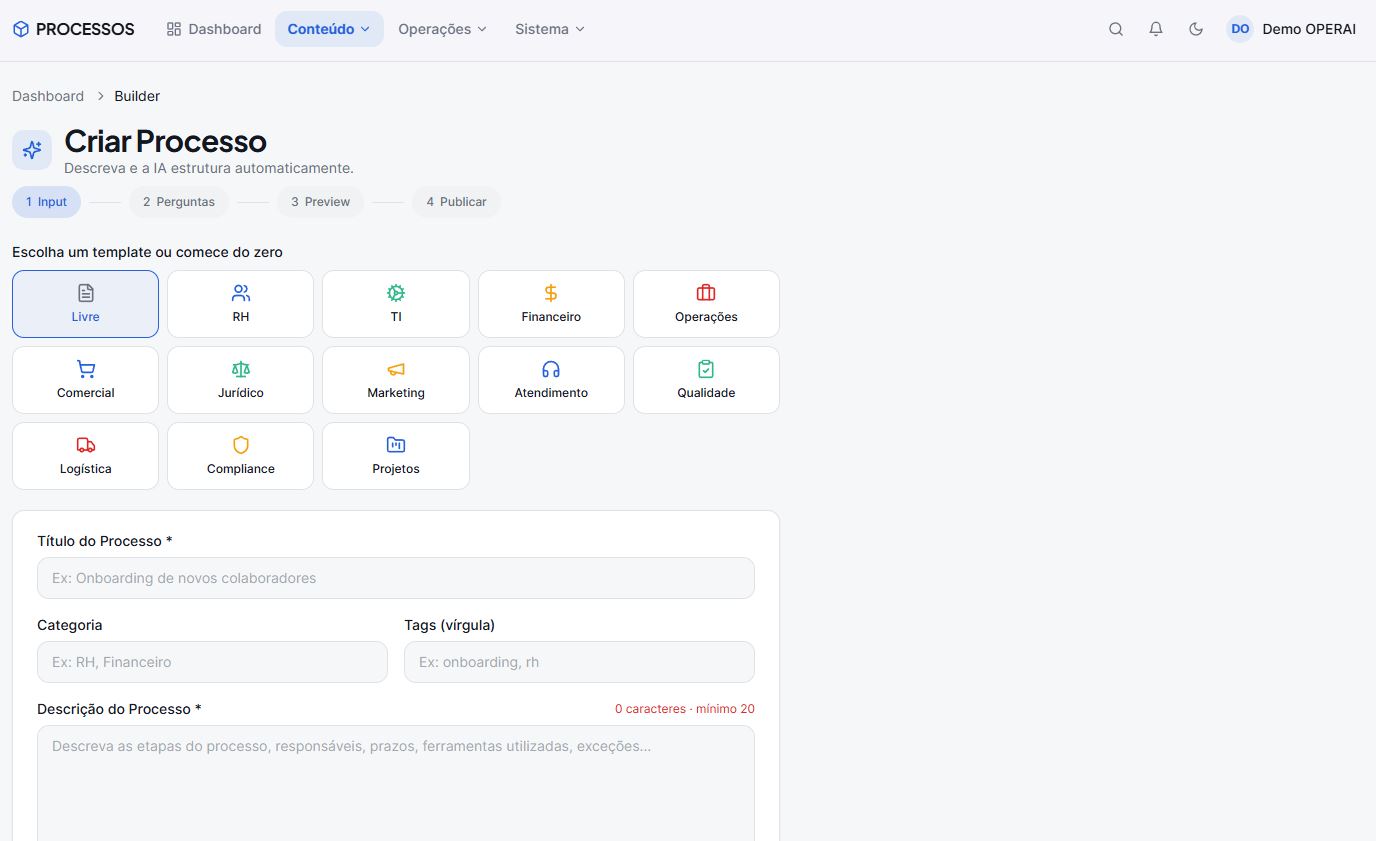Select the Livre blank template

(x=85, y=304)
